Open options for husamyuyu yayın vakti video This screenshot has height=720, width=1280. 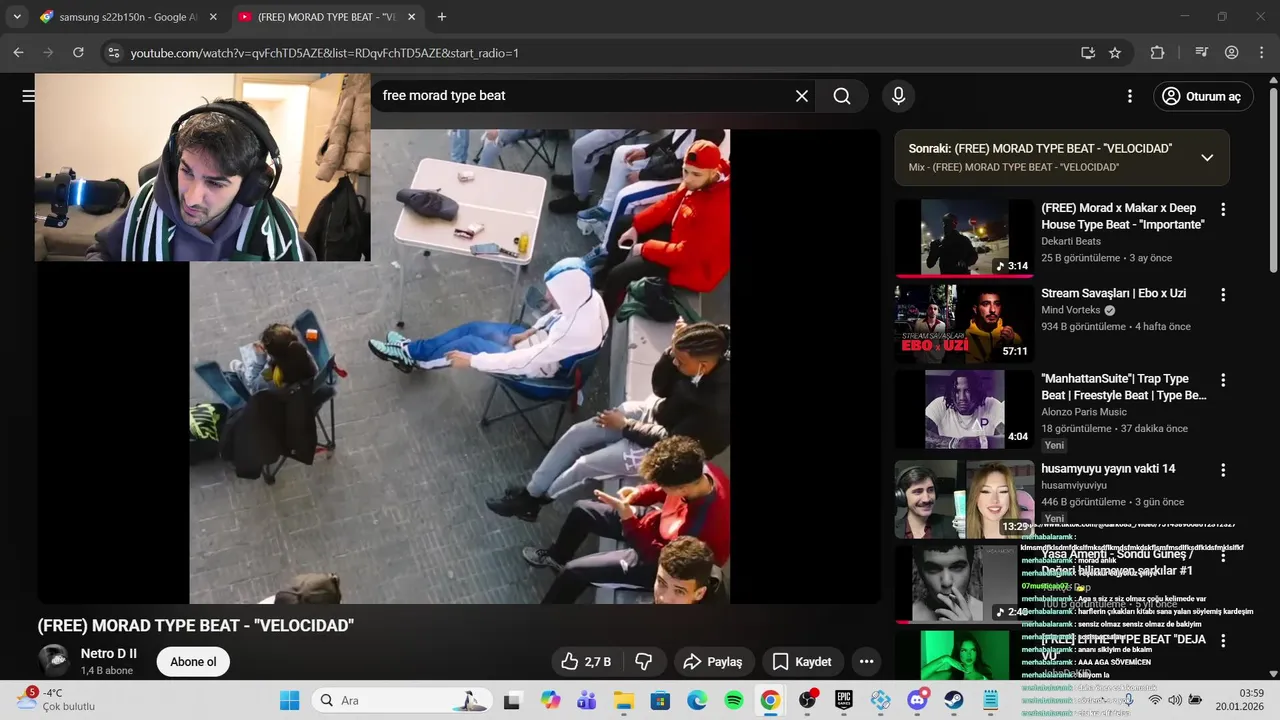pos(1223,469)
